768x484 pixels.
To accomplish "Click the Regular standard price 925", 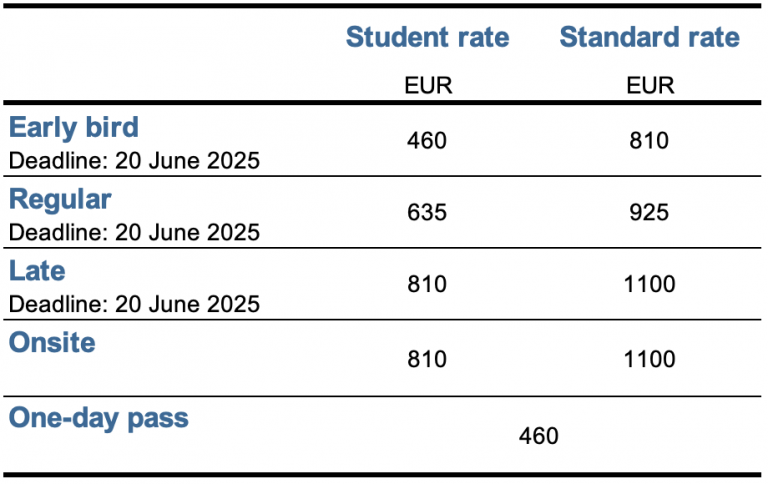I will tap(649, 212).
